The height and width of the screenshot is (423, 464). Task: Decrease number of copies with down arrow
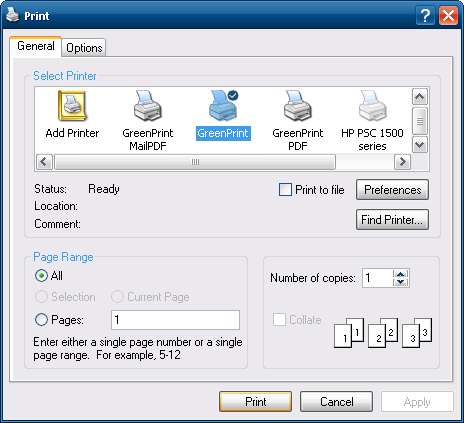pyautogui.click(x=401, y=282)
